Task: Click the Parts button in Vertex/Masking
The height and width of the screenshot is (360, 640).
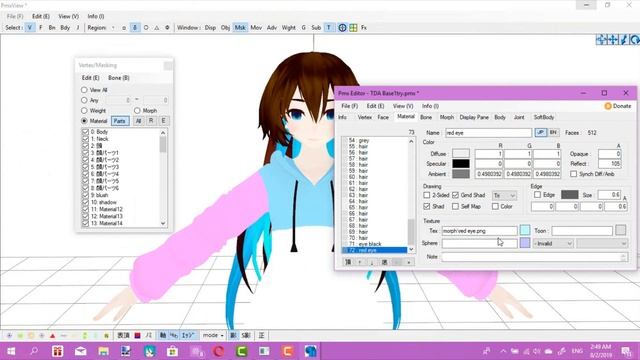Action: (x=120, y=121)
